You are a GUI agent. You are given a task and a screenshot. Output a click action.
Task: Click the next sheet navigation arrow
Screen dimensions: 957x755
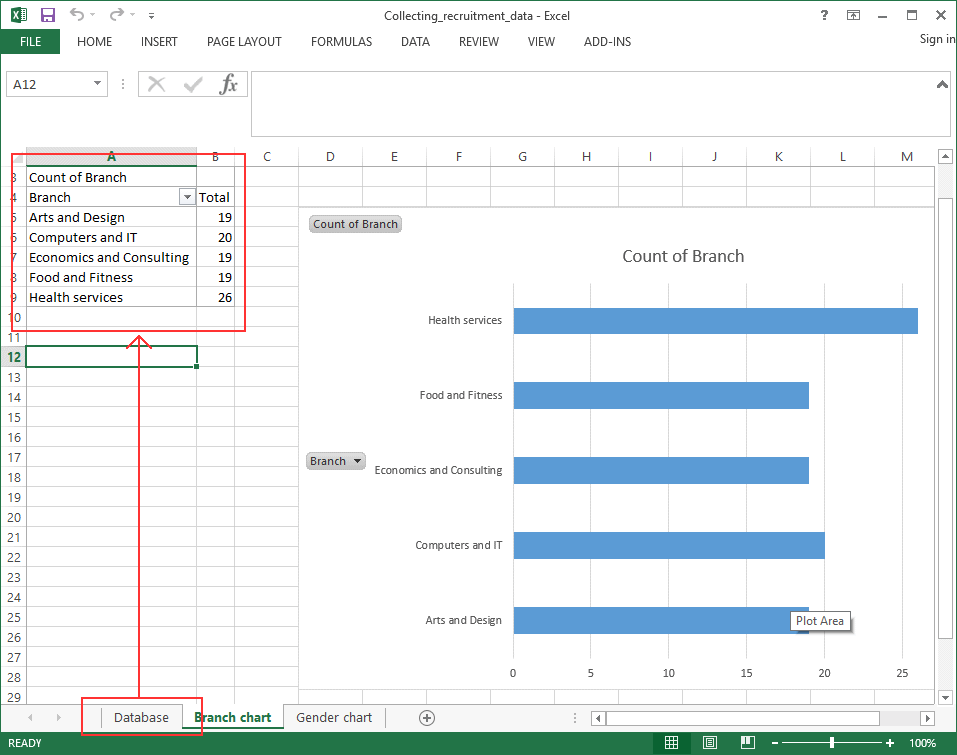58,717
